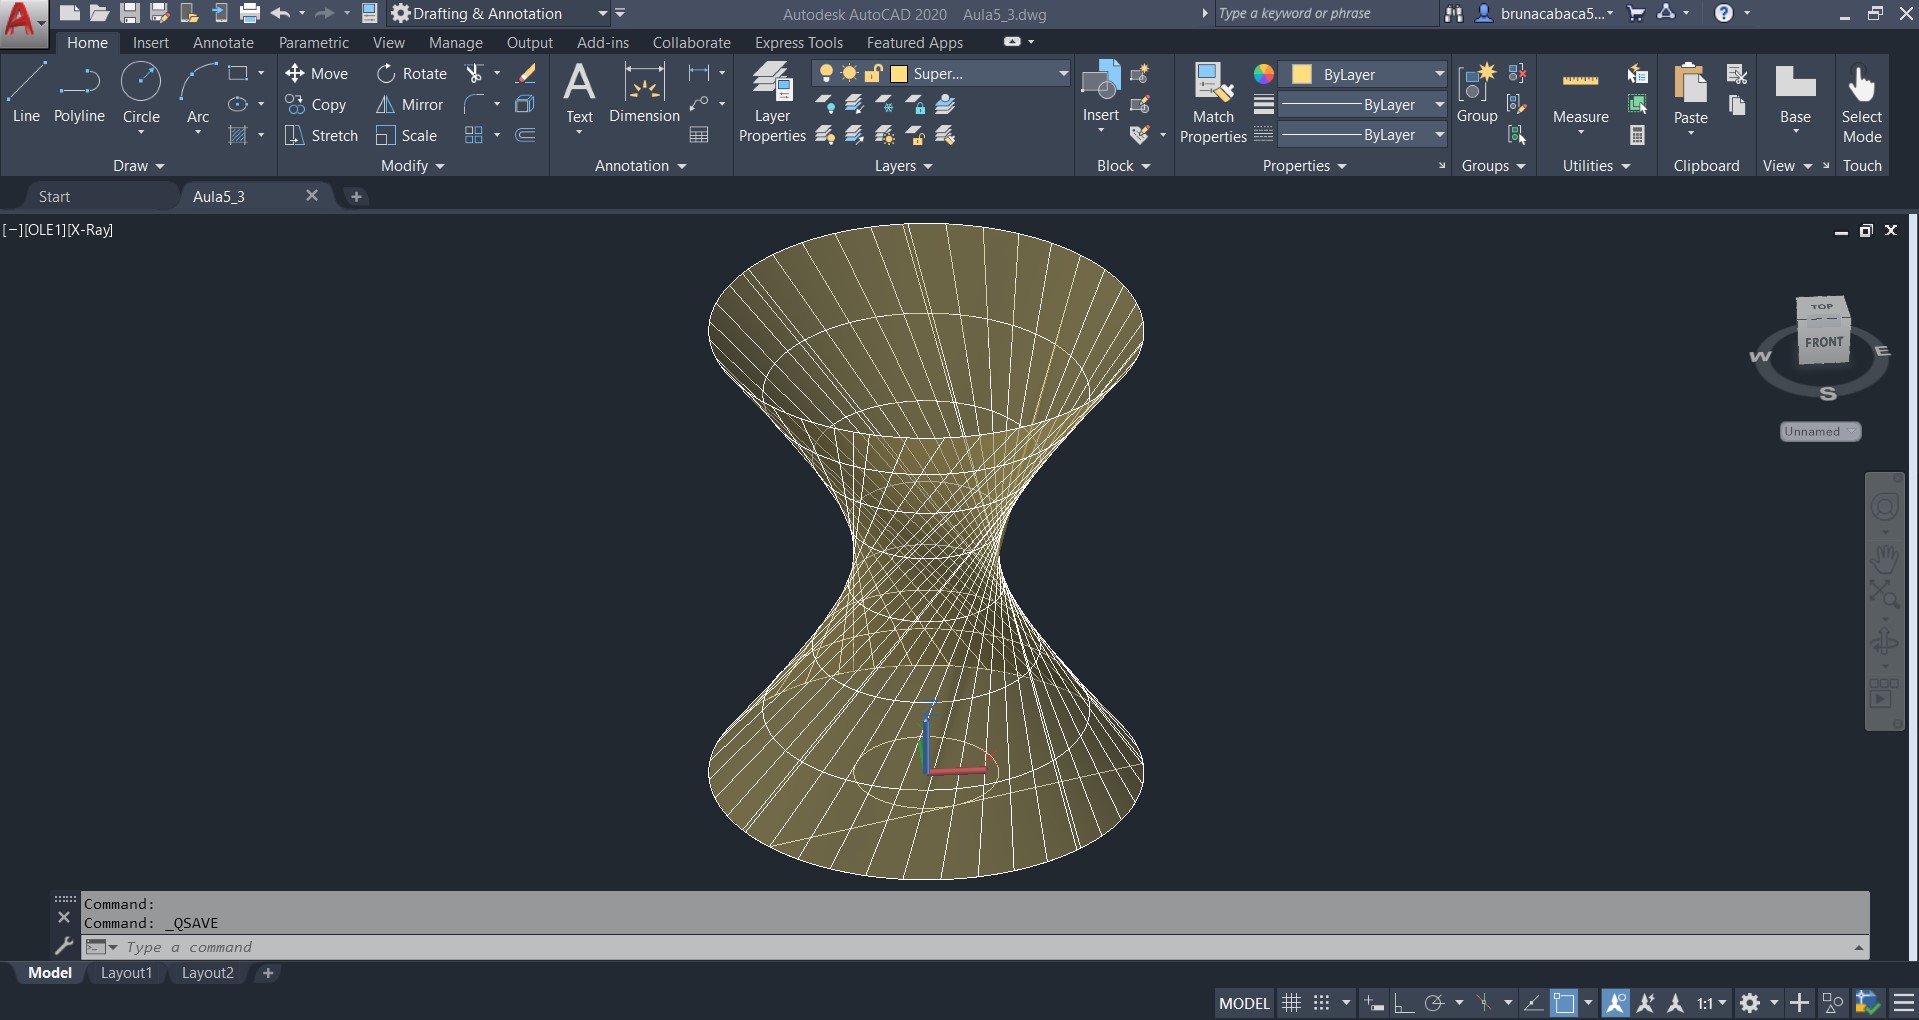The width and height of the screenshot is (1919, 1020).
Task: Open the Annotate ribbon tab
Action: coord(223,43)
